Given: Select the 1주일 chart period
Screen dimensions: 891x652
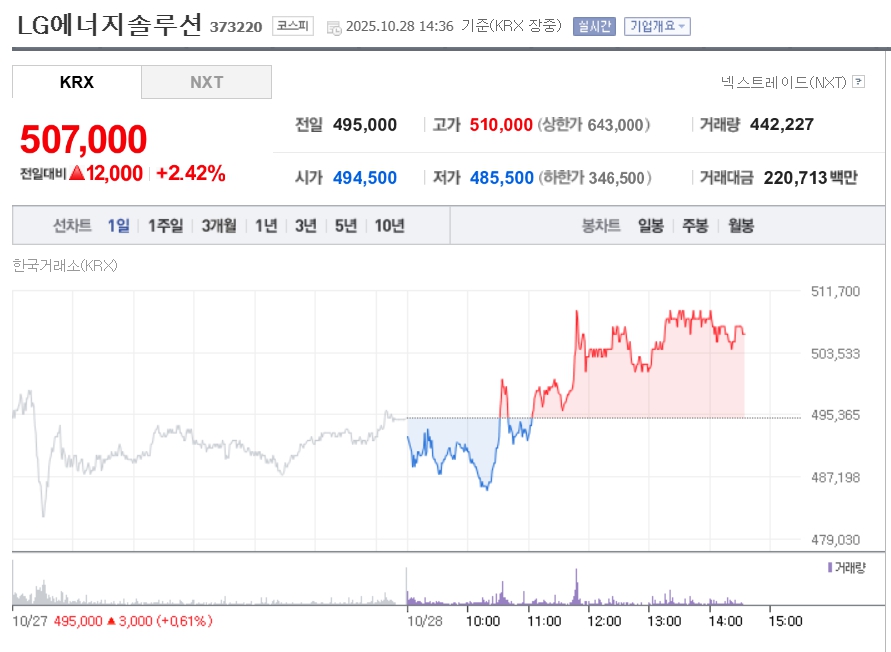Looking at the screenshot, I should pos(165,226).
